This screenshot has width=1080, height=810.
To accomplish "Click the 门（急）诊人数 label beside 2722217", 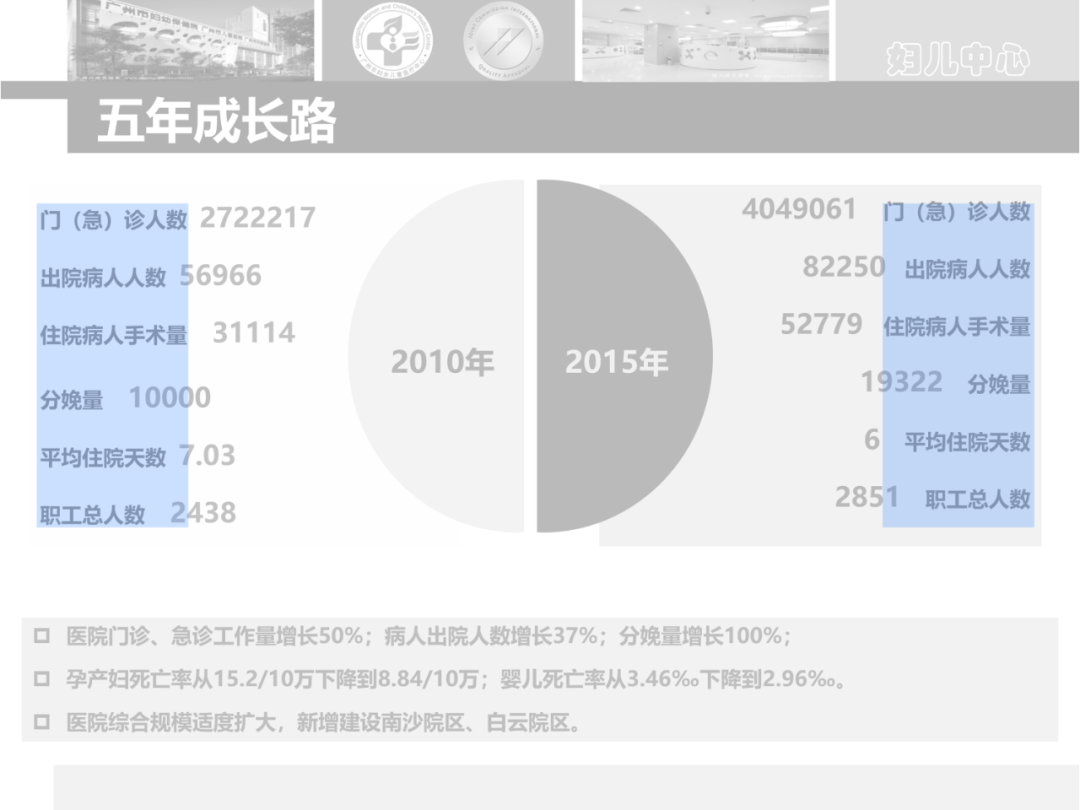I will [114, 220].
